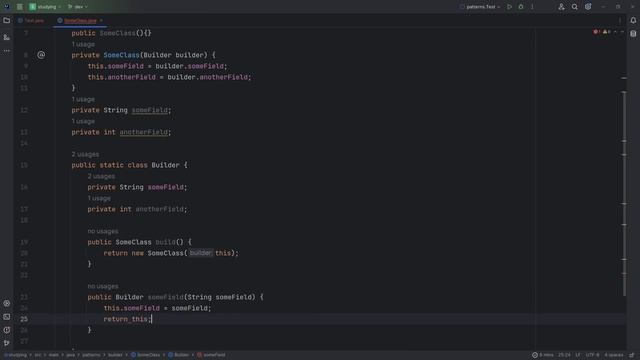Go to previous highlighted problem arrow
Screen dimensions: 640x360
point(616,32)
